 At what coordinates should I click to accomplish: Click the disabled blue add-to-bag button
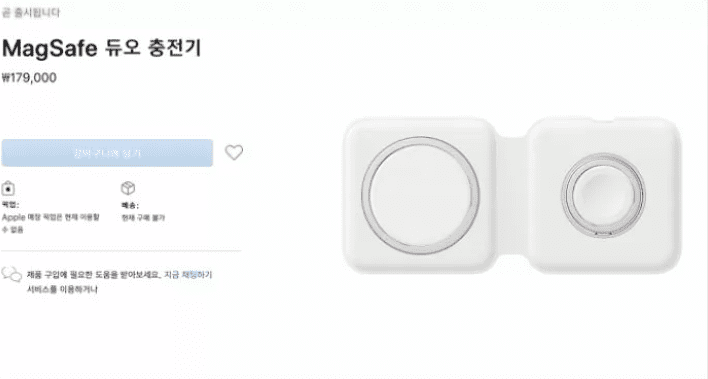107,153
